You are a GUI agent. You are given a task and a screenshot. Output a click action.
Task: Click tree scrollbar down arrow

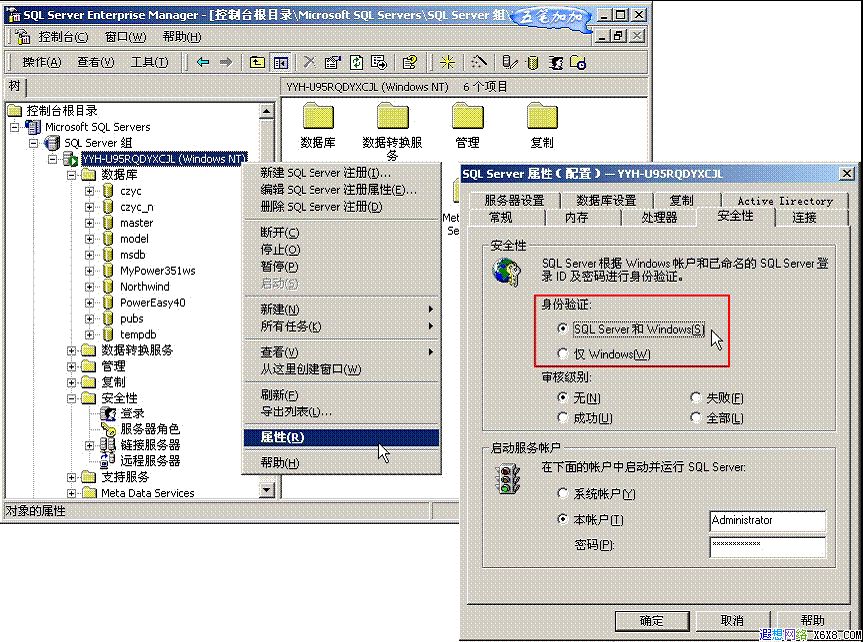click(x=266, y=489)
